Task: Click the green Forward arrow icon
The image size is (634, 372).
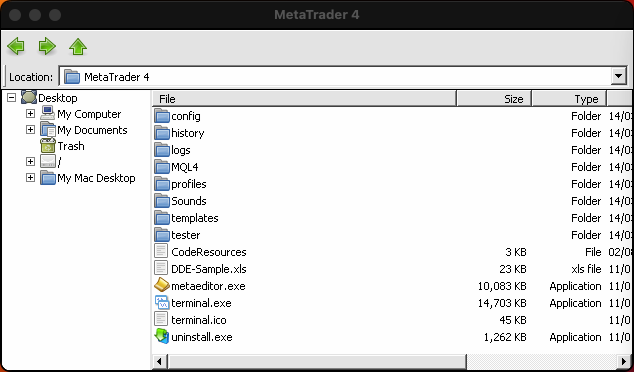Action: [x=47, y=46]
